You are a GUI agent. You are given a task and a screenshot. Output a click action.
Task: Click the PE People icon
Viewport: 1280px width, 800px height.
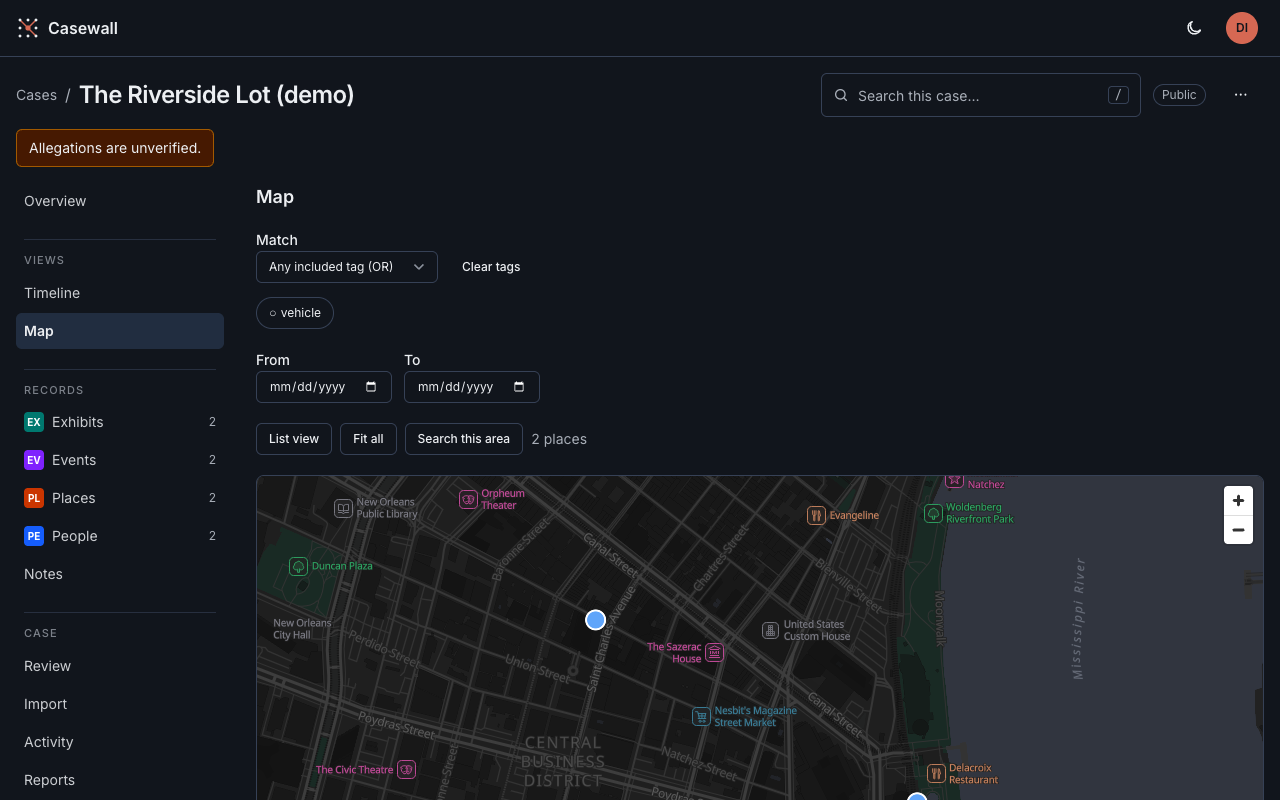point(34,536)
